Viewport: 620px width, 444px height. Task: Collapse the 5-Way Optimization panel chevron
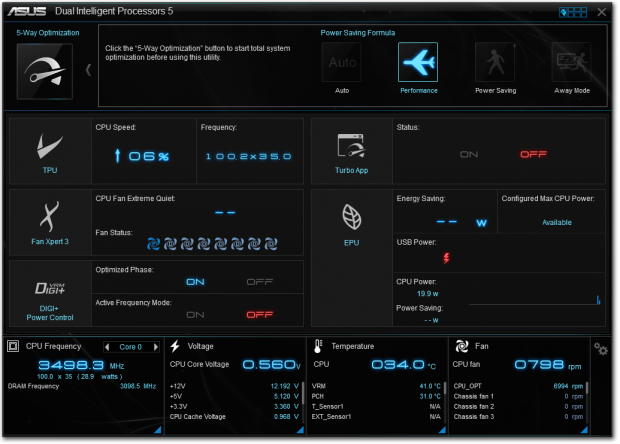[x=88, y=69]
